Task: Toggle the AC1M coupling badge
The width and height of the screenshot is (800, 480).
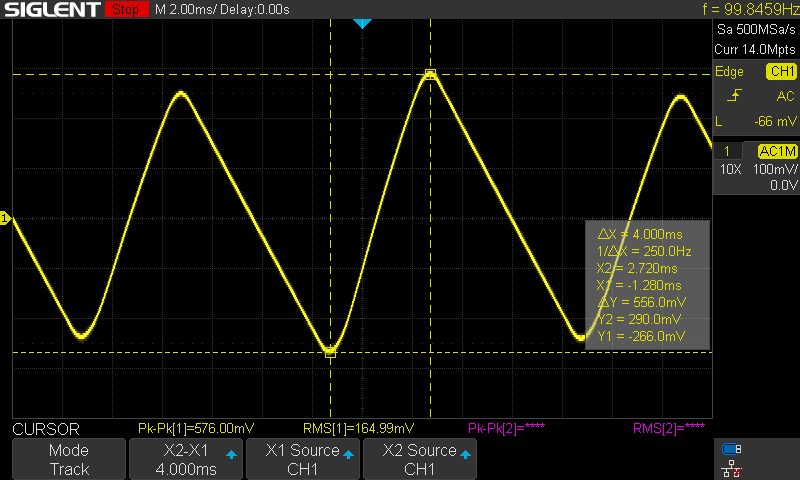Action: [x=777, y=151]
